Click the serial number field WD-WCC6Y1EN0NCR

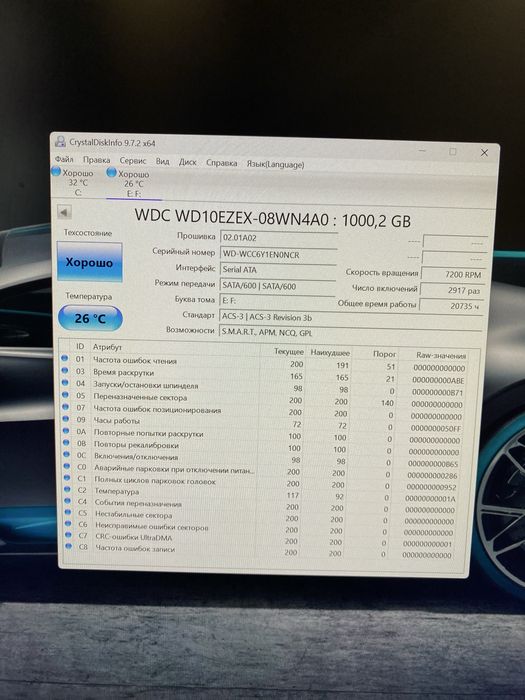click(278, 254)
